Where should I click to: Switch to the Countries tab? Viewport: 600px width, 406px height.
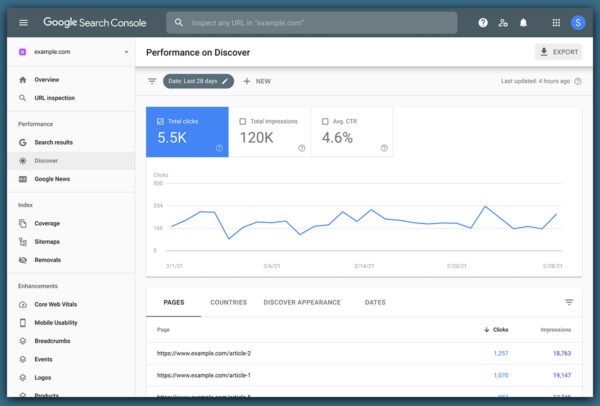(228, 302)
